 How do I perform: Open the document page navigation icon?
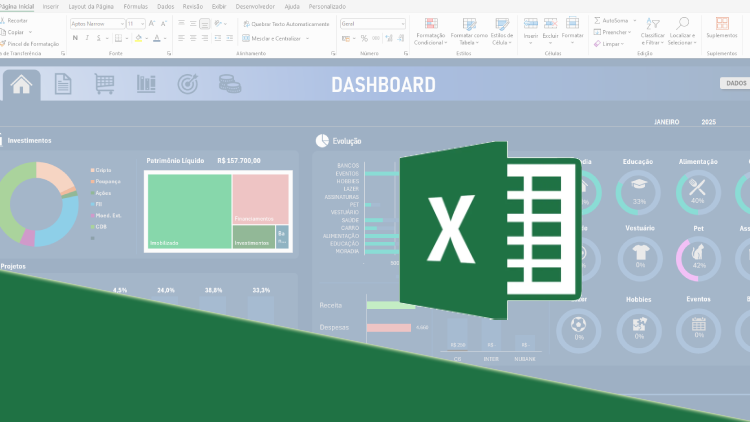point(63,84)
